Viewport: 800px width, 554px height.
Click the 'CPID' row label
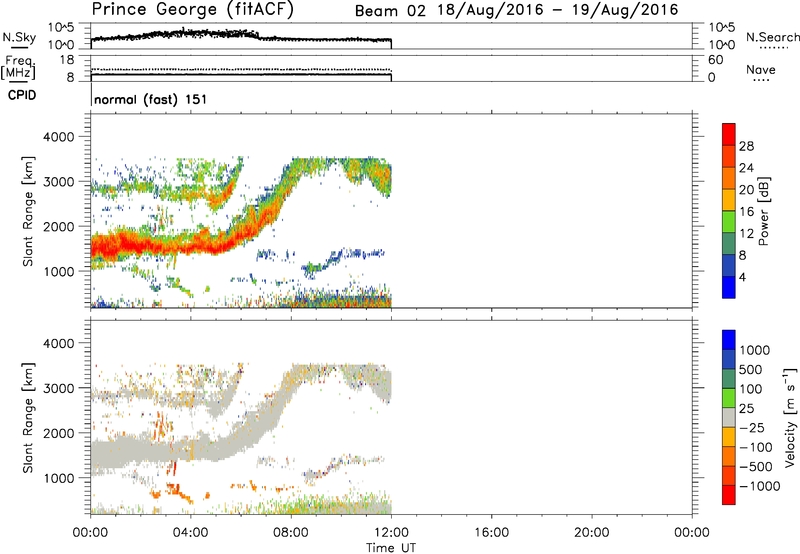[22, 95]
